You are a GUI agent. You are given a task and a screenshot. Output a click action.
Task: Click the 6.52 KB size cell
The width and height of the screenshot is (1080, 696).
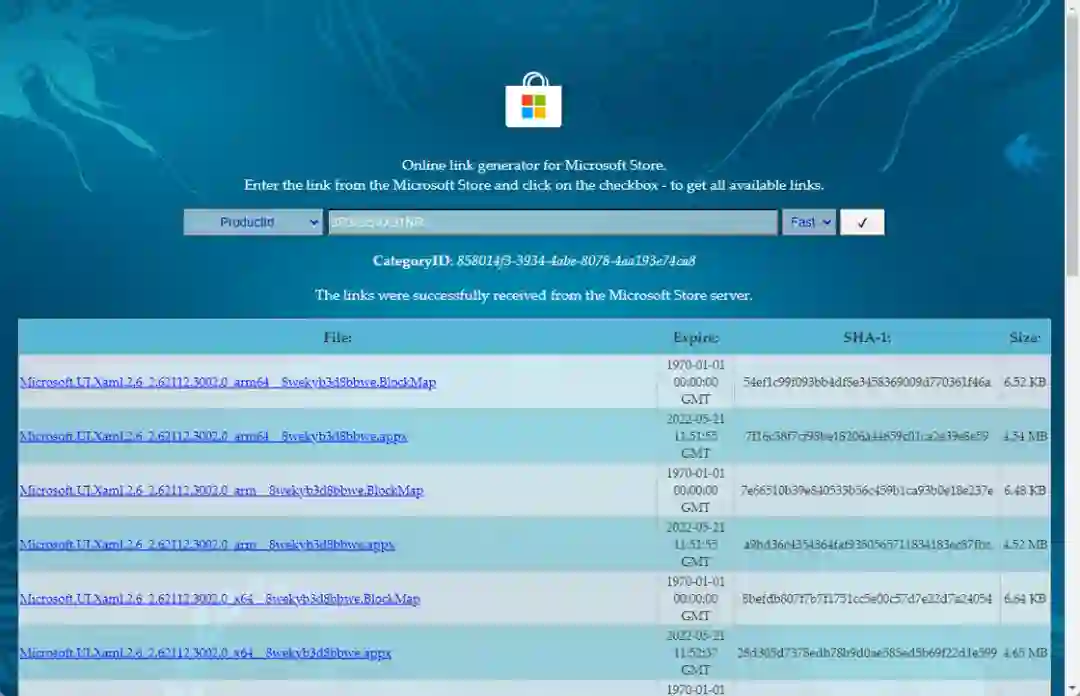coord(1025,382)
